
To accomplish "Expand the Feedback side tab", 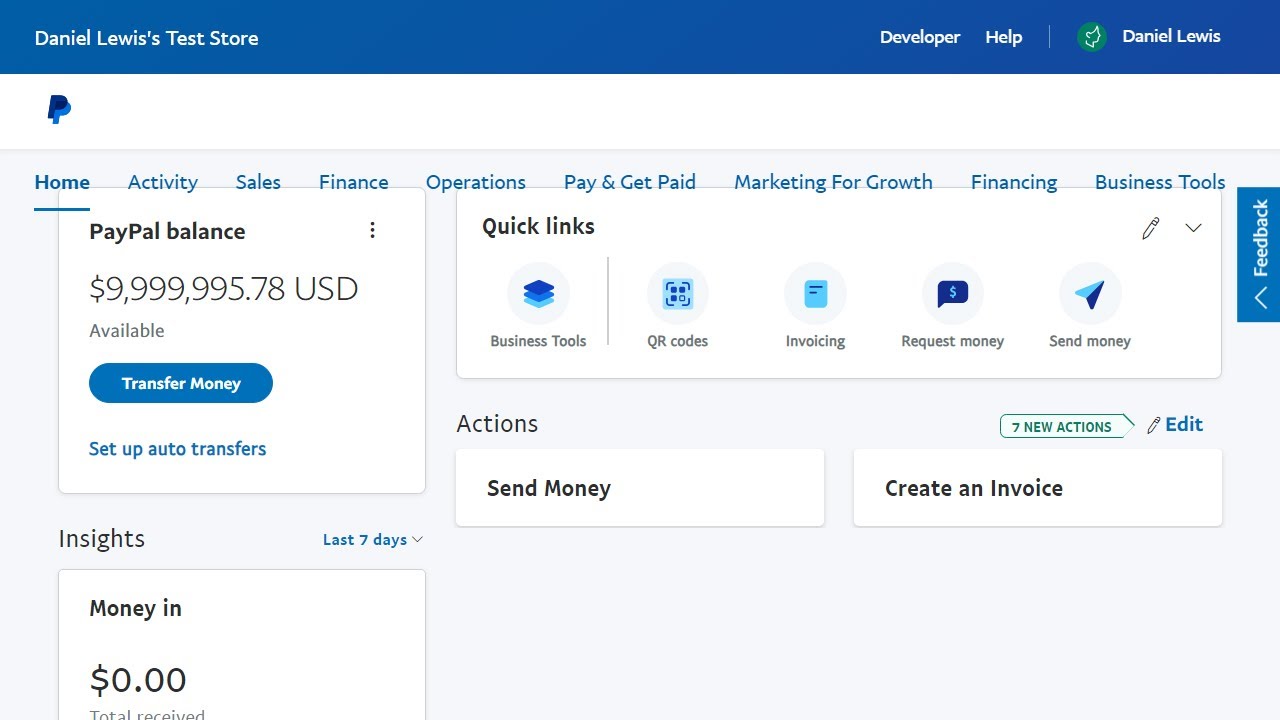I will point(1259,255).
